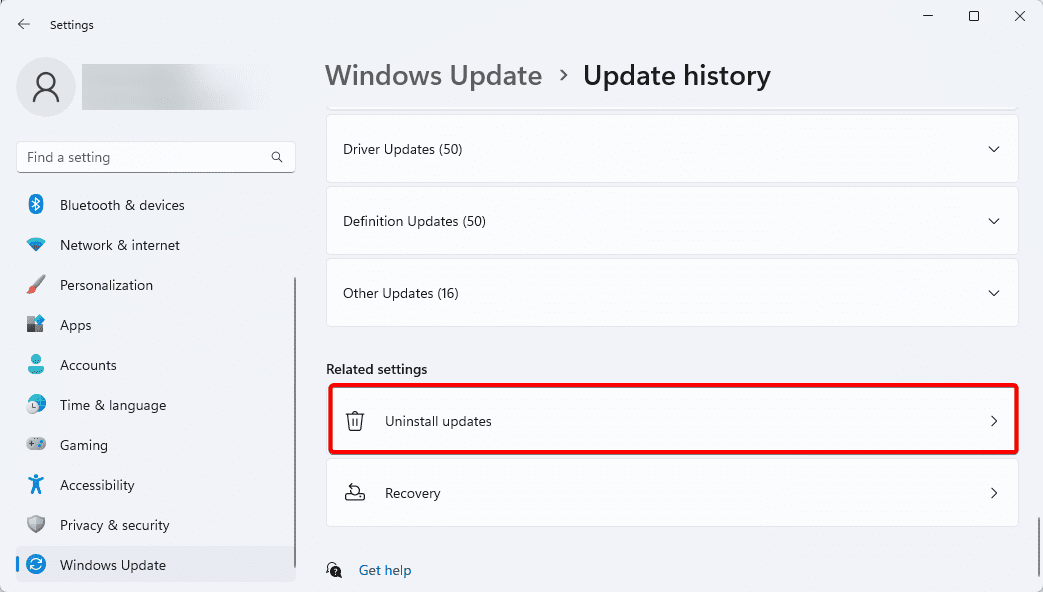Click the user profile avatar icon
The width and height of the screenshot is (1043, 592).
46,87
